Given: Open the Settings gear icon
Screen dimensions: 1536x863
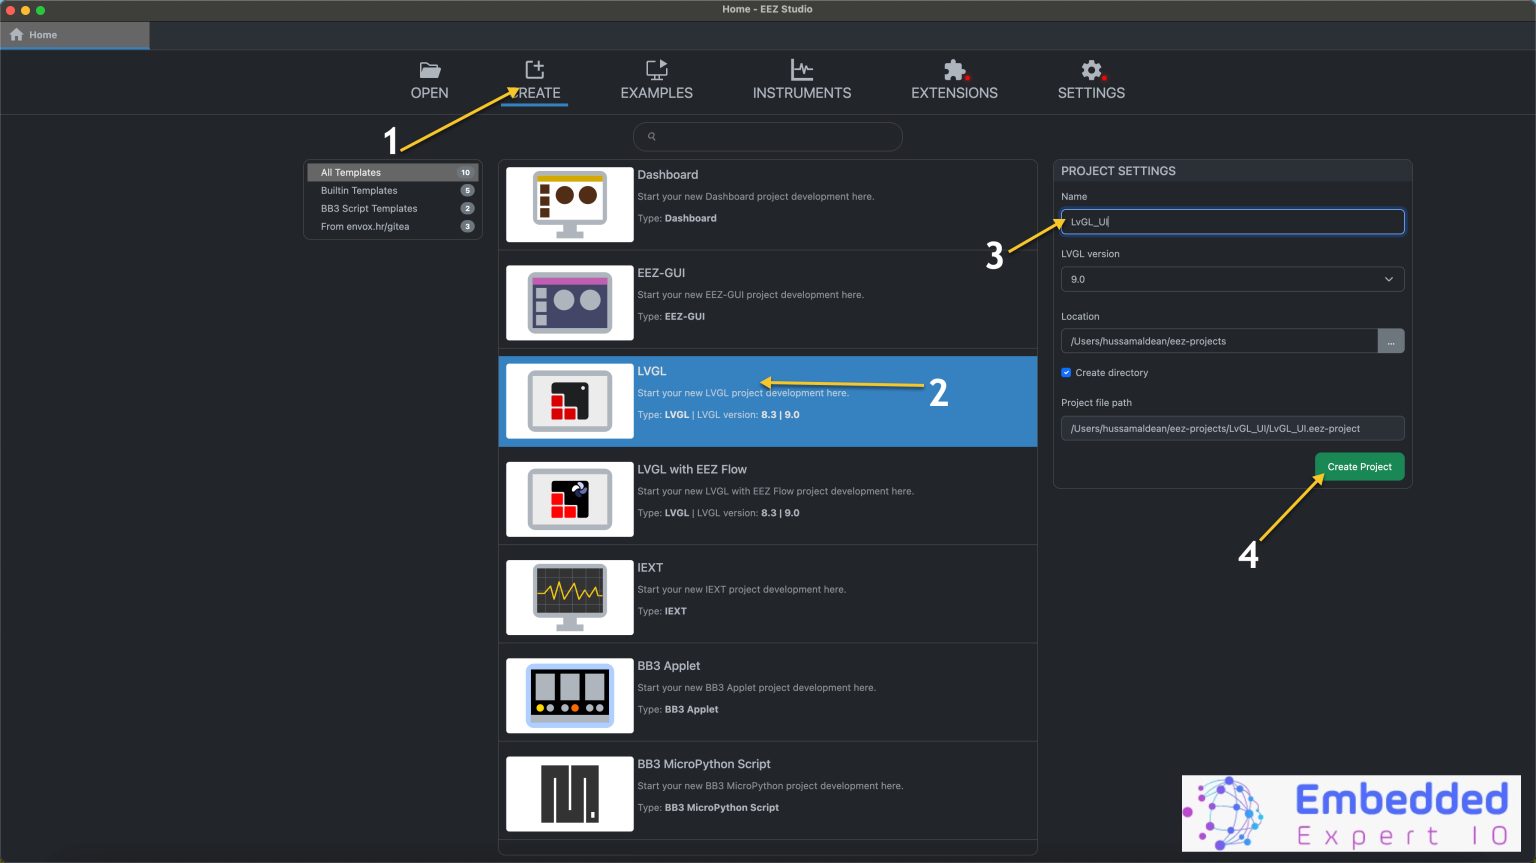Looking at the screenshot, I should [1090, 70].
